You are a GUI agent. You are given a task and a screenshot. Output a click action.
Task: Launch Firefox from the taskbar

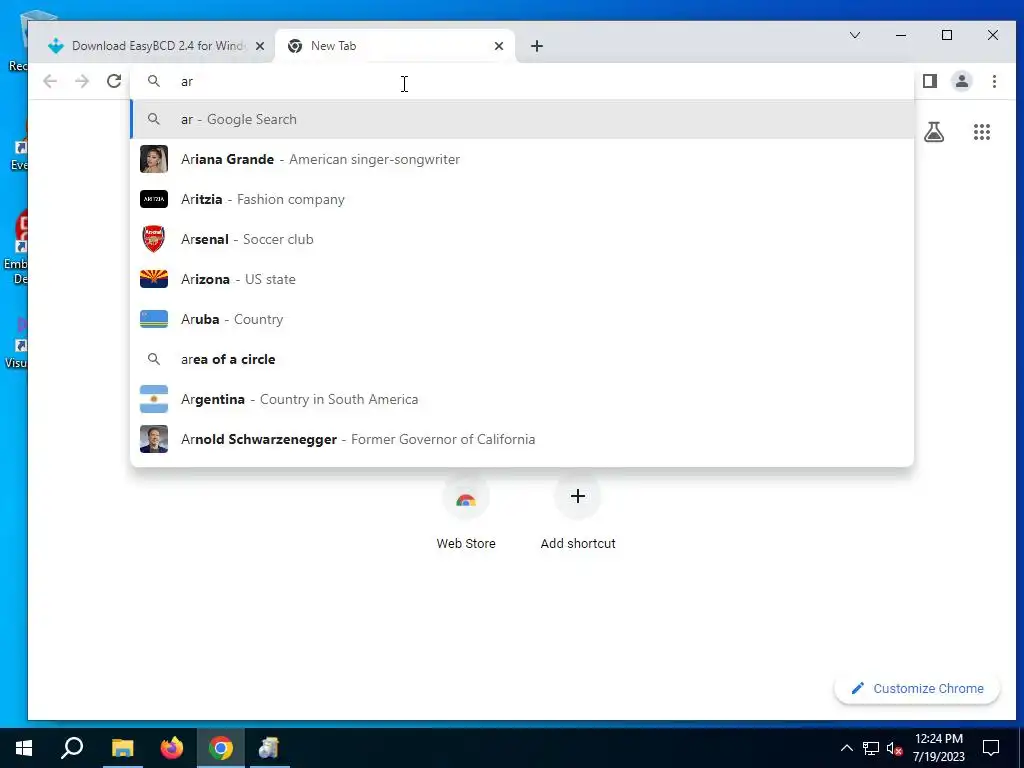pos(172,748)
